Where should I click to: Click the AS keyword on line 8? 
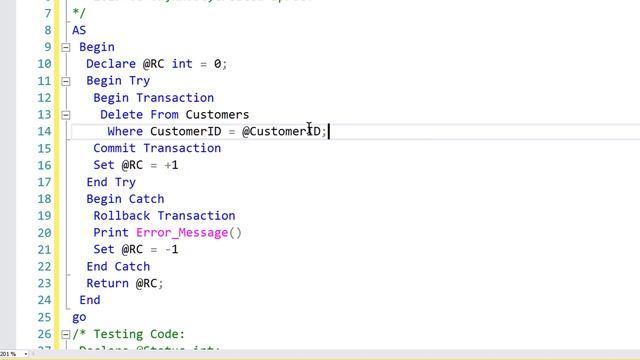[79, 30]
